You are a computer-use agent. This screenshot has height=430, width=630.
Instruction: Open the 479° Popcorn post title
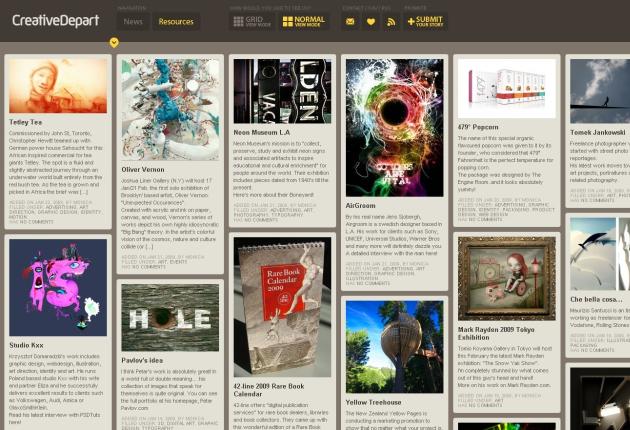click(478, 127)
